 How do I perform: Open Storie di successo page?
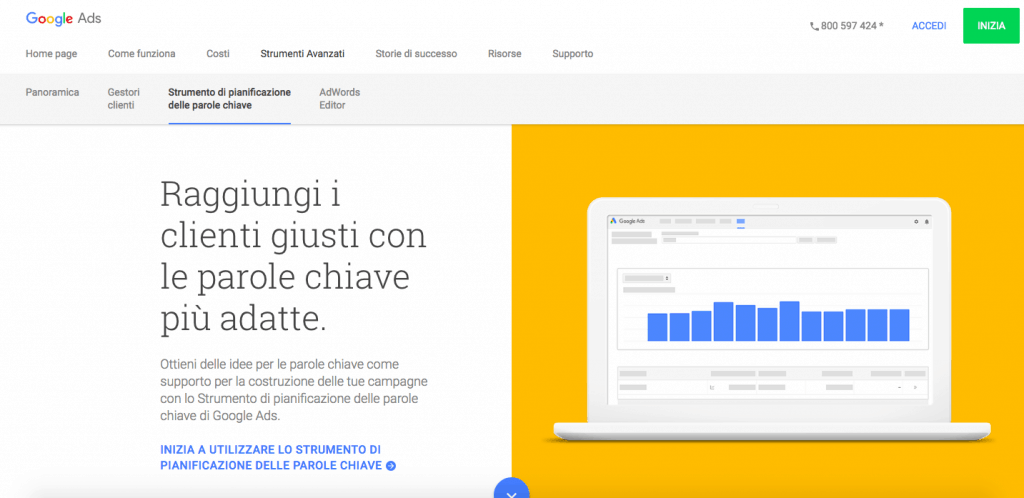(x=416, y=54)
